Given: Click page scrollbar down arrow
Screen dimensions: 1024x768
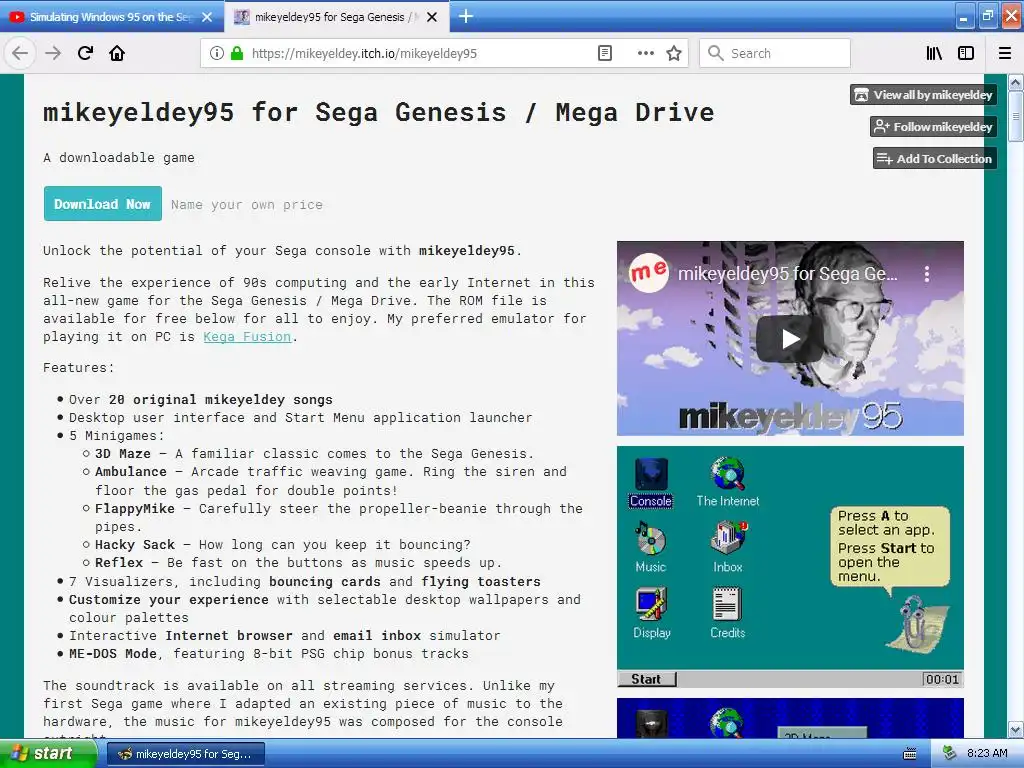Looking at the screenshot, I should click(x=1016, y=729).
